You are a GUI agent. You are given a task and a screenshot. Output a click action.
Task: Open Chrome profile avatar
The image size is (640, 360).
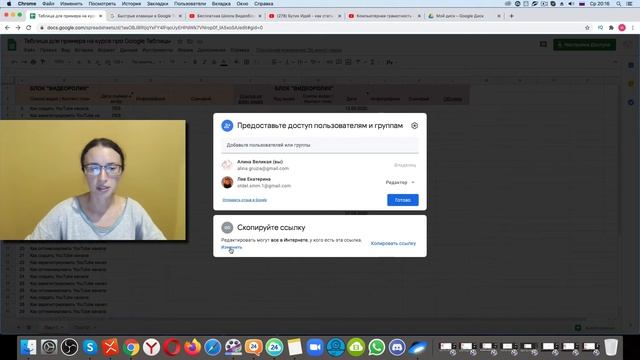point(622,28)
